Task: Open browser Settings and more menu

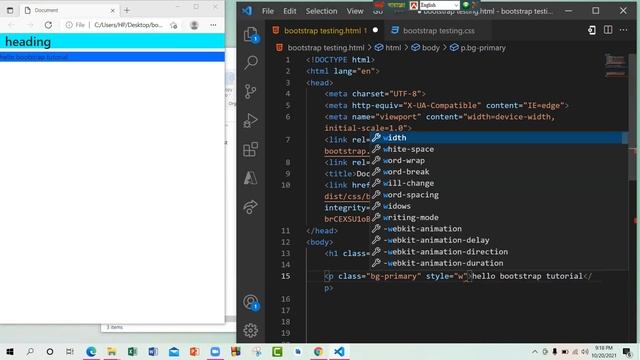Action: click(x=213, y=25)
